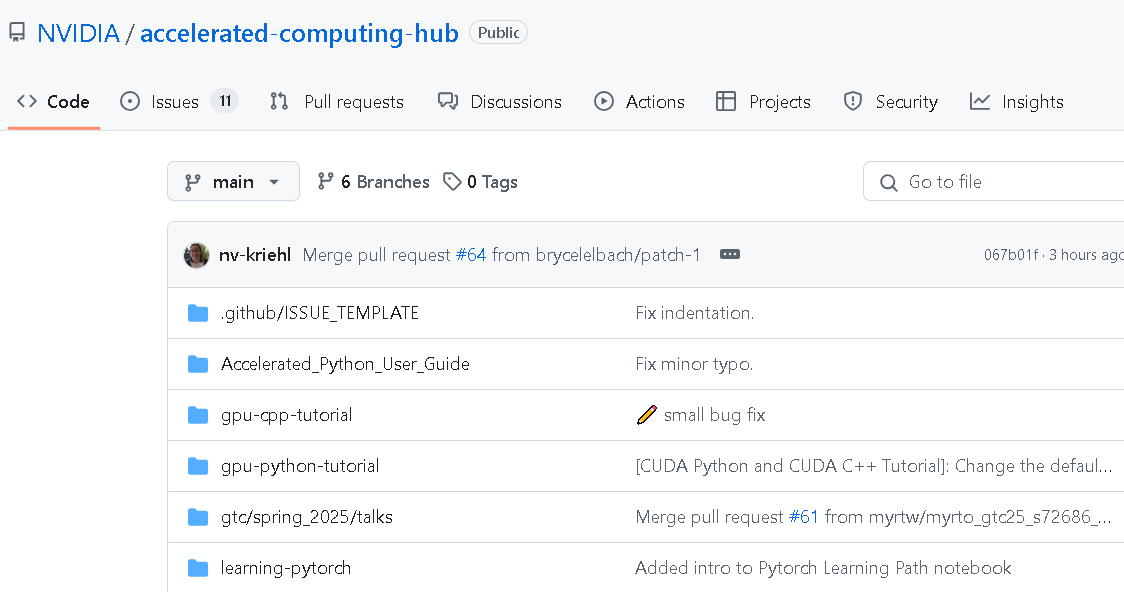View the Security tab
Screen dimensions: 1124x592
click(x=891, y=102)
